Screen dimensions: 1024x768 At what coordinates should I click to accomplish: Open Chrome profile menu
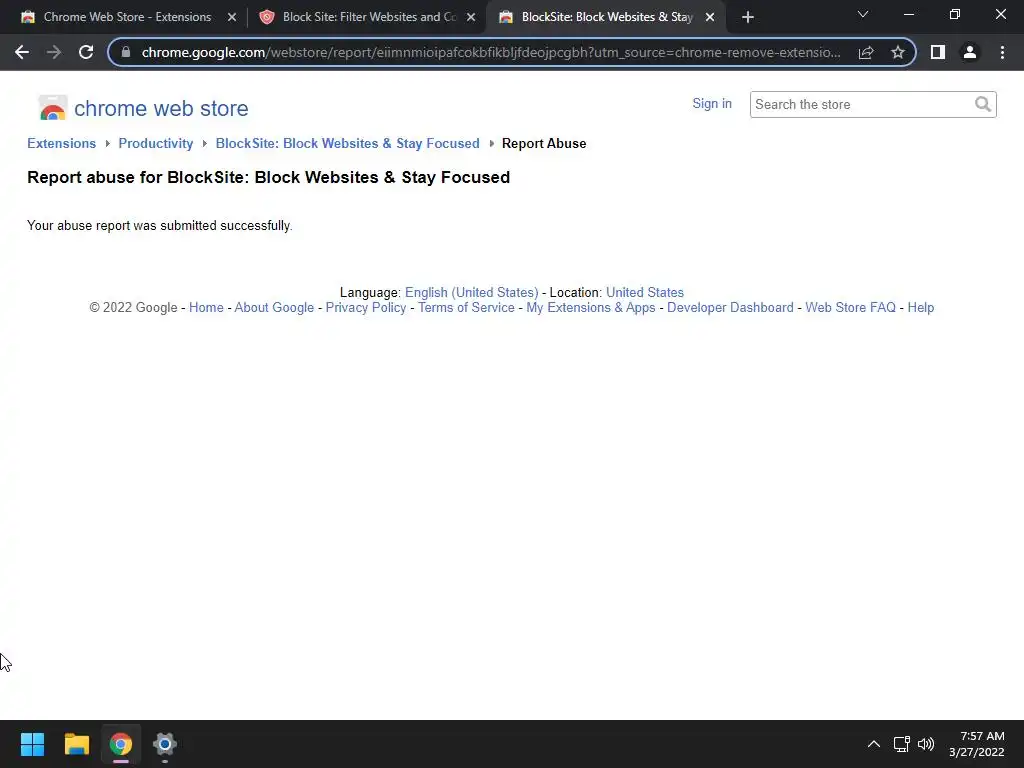(970, 52)
